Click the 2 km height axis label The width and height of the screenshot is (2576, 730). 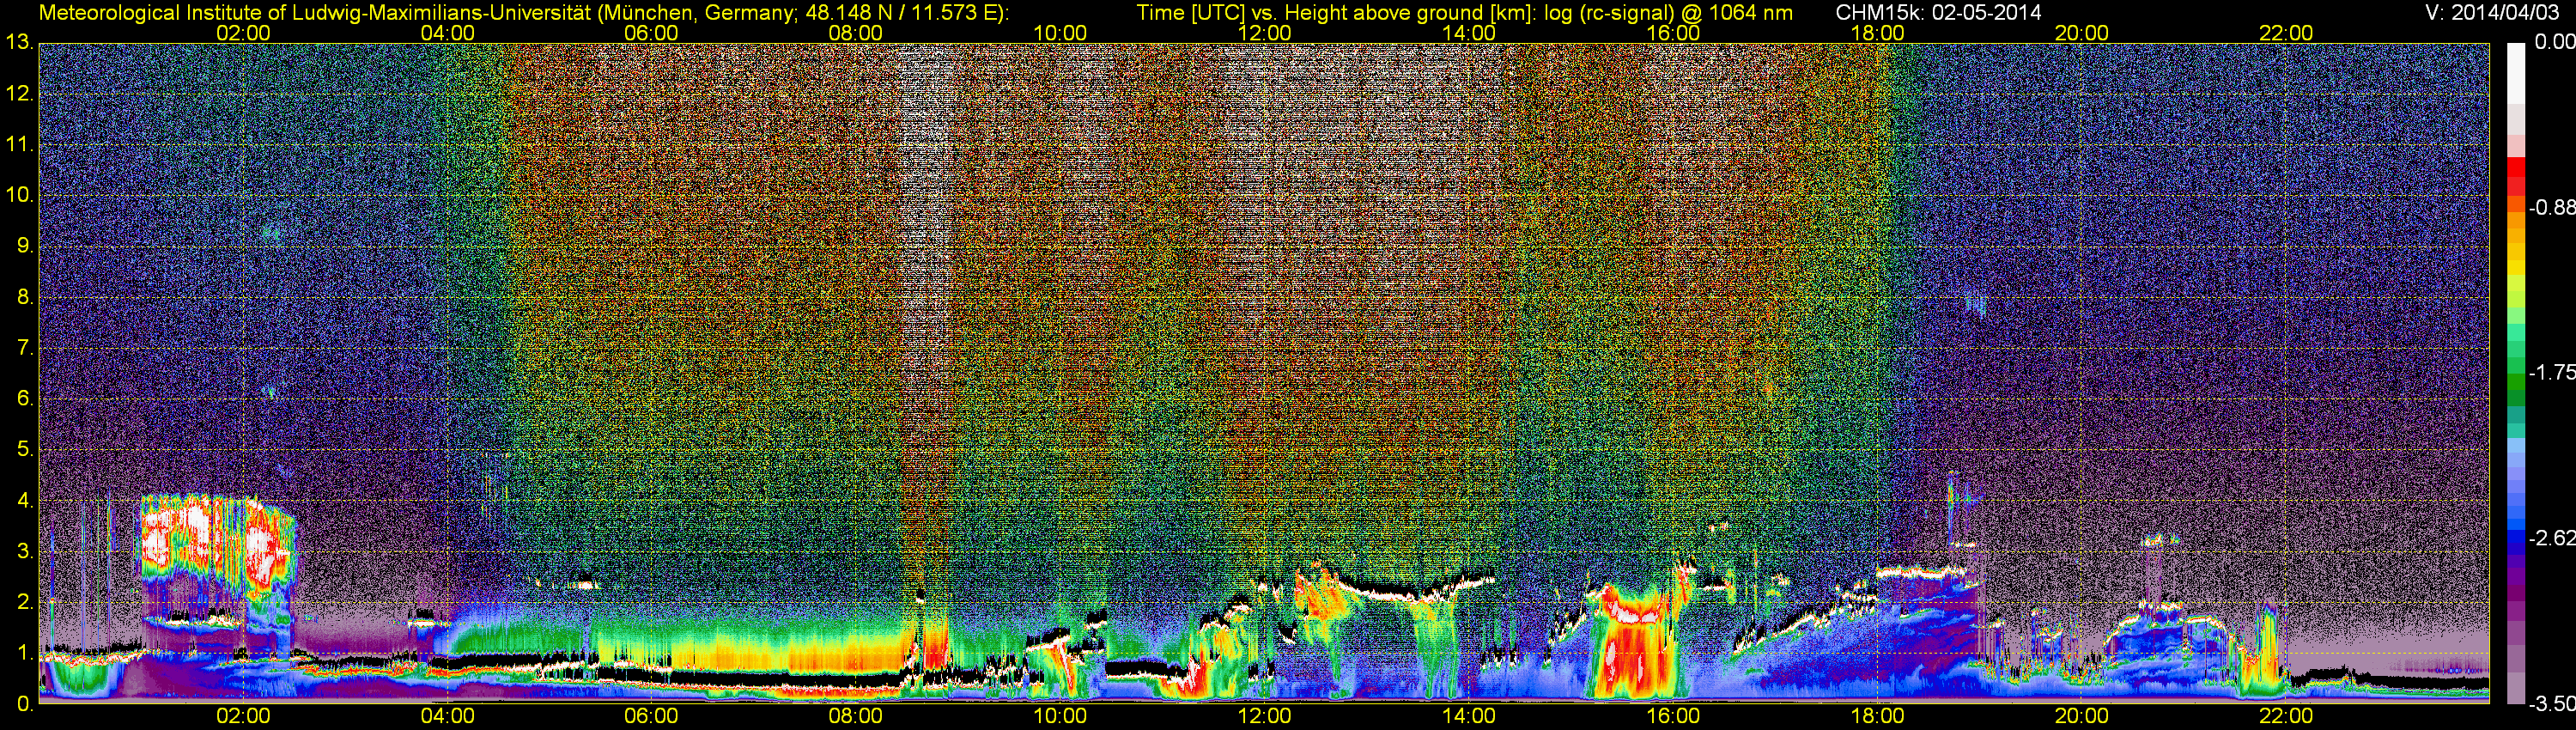click(25, 602)
